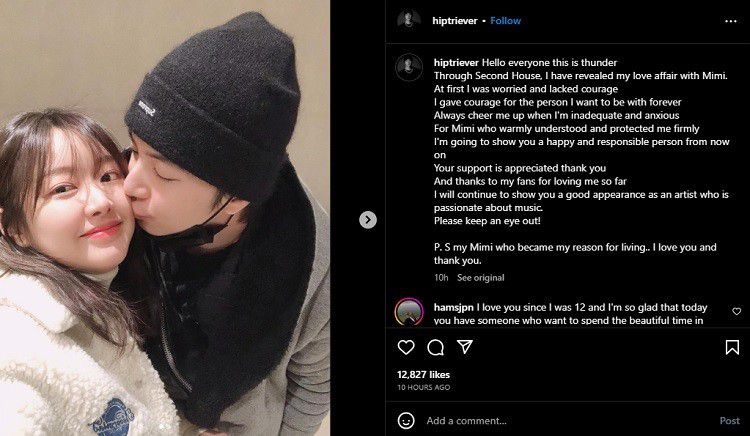This screenshot has height=436, width=750.
Task: Like the hamsjpn comment with small heart
Action: [x=737, y=311]
